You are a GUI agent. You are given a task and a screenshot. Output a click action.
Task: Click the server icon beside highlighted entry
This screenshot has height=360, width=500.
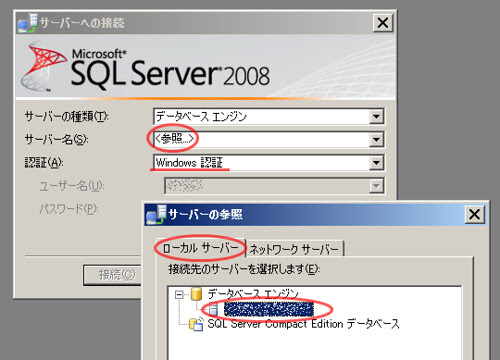pyautogui.click(x=213, y=310)
